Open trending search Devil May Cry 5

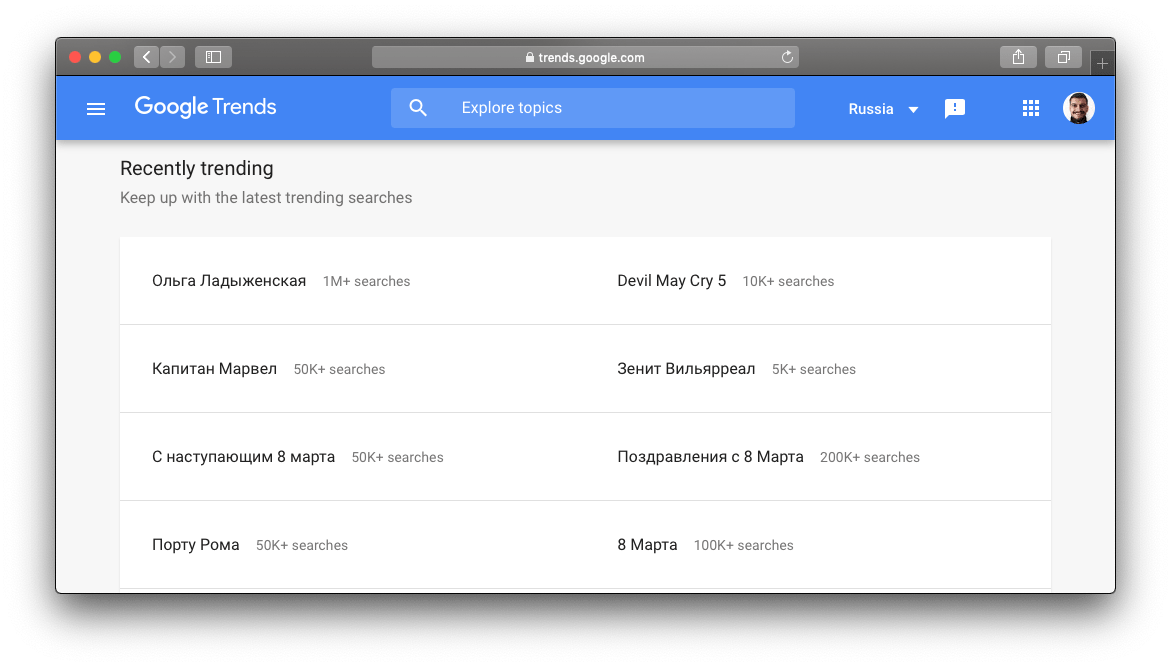671,281
